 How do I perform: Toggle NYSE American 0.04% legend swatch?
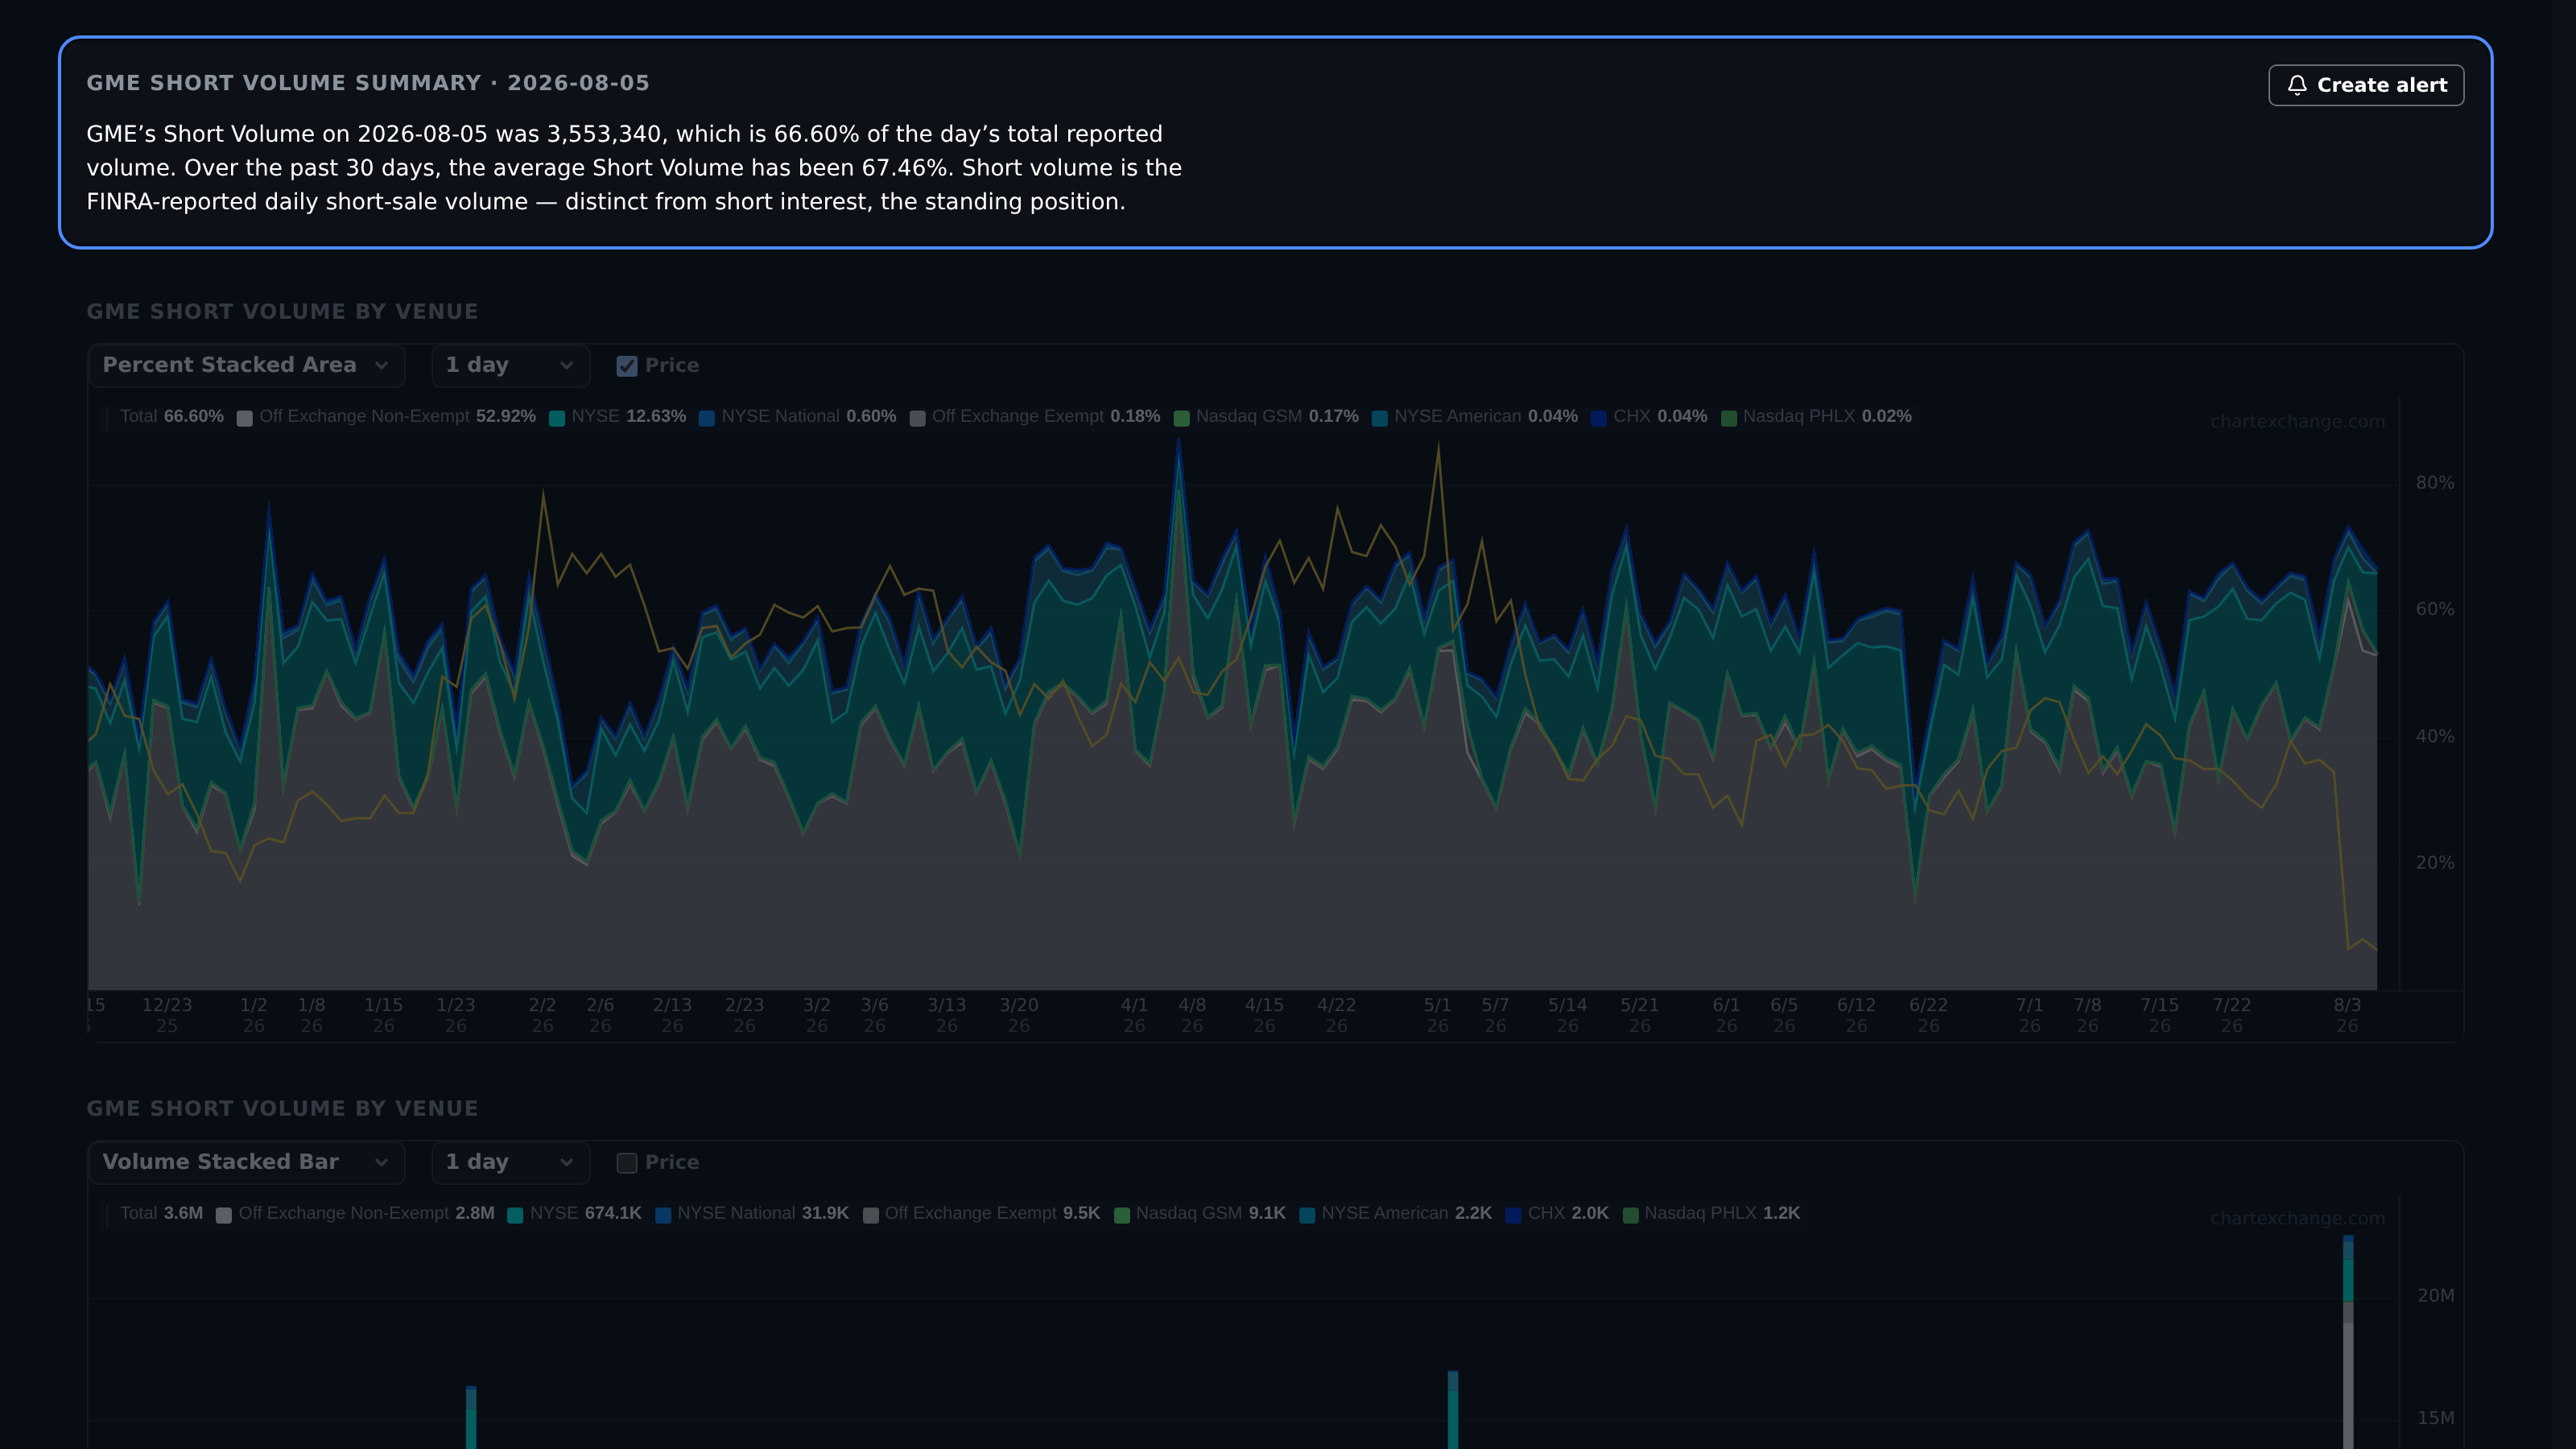tap(1379, 418)
